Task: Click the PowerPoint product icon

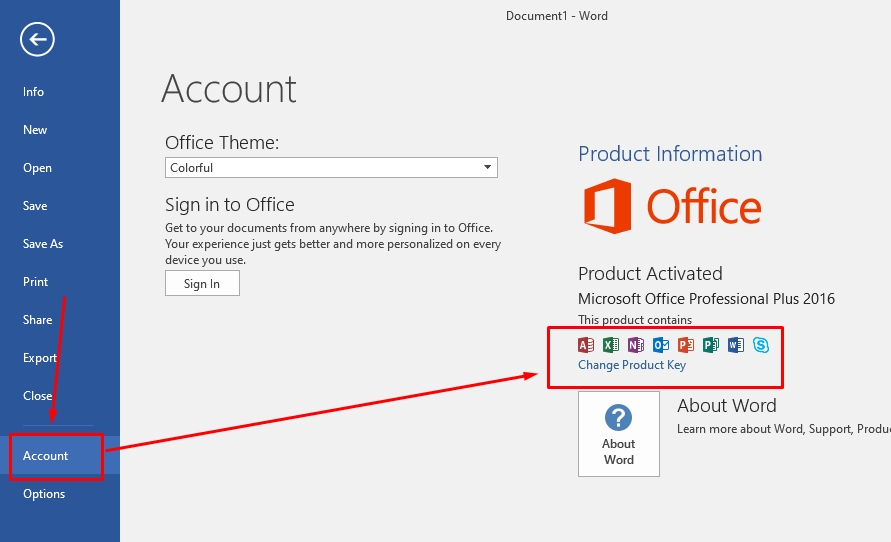Action: [686, 345]
